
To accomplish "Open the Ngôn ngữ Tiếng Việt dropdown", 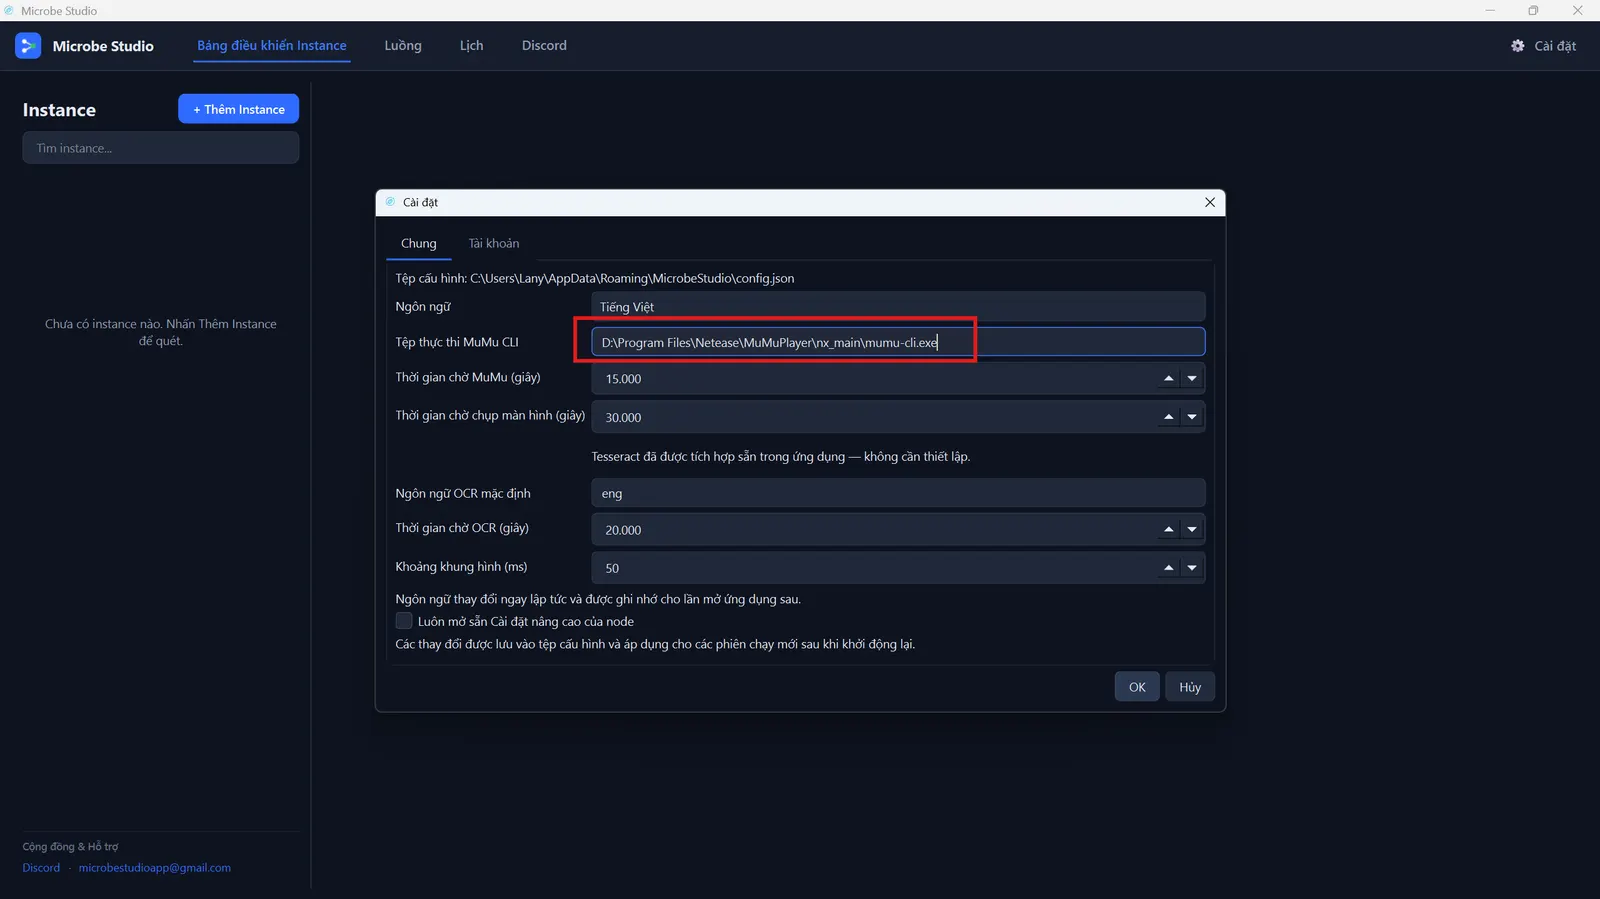I will [x=898, y=307].
